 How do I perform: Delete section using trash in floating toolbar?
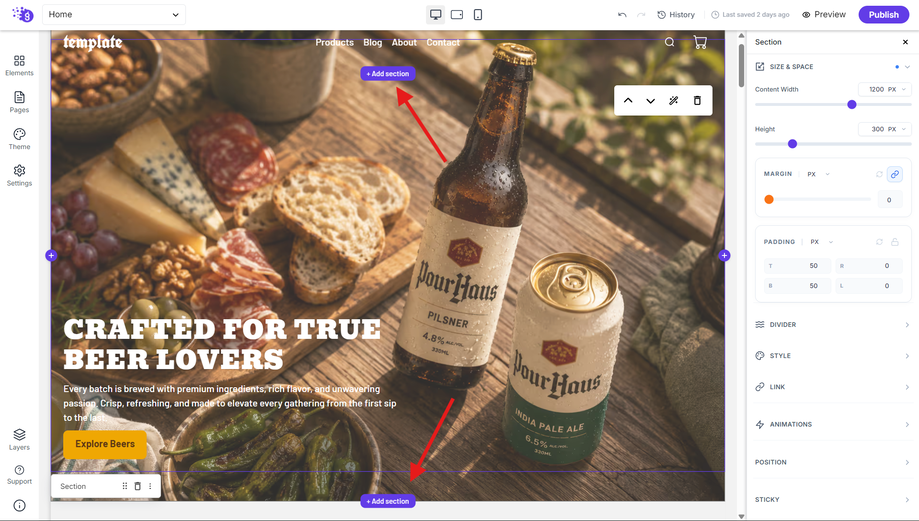coord(697,100)
